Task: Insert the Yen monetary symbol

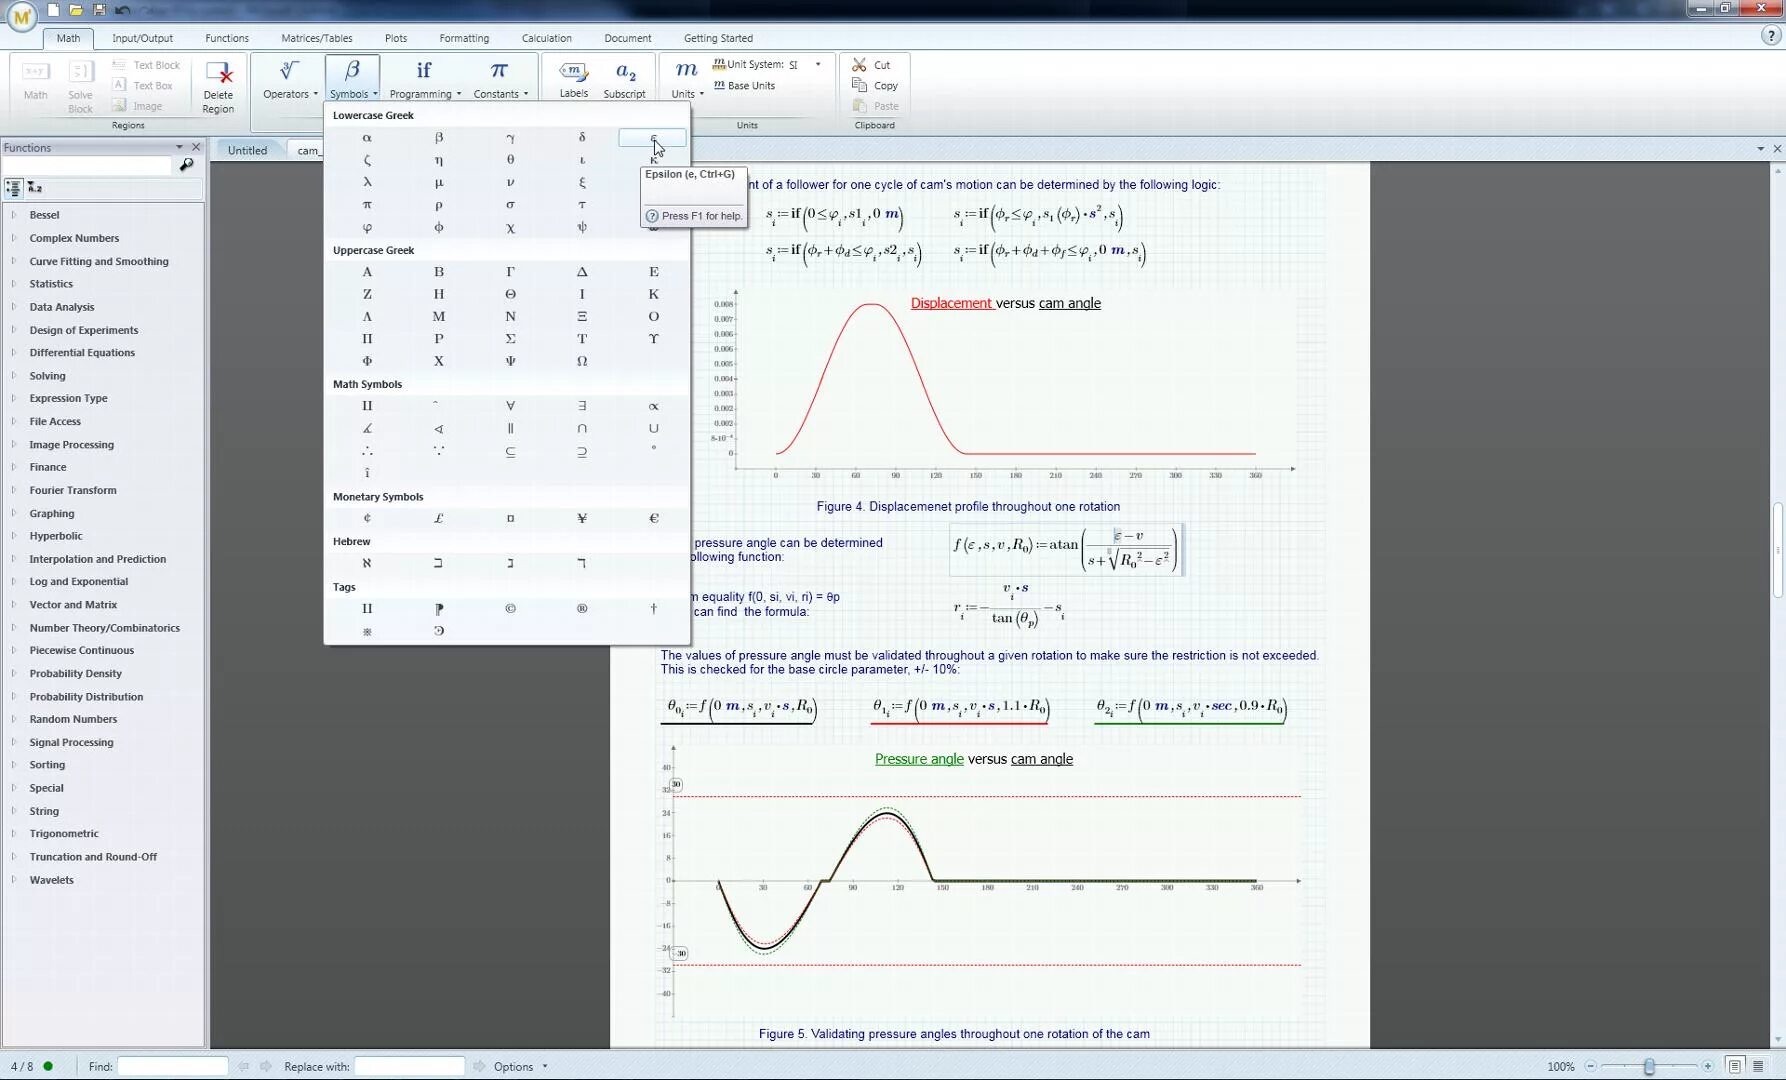Action: click(x=582, y=518)
